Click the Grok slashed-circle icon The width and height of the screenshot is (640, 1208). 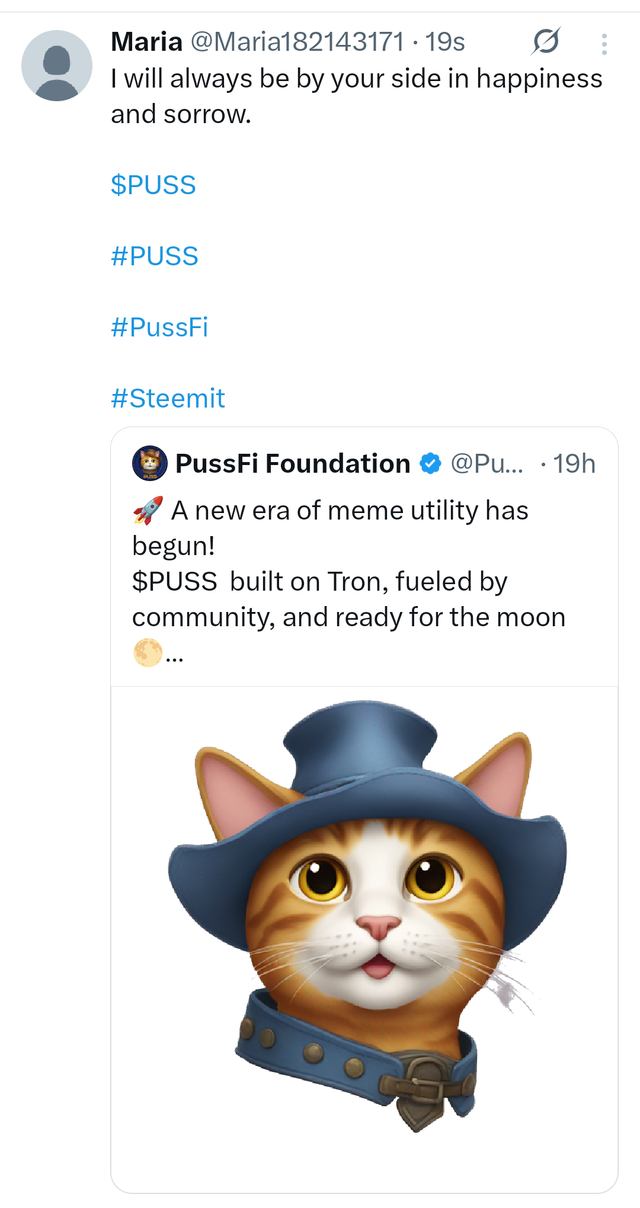pyautogui.click(x=546, y=42)
